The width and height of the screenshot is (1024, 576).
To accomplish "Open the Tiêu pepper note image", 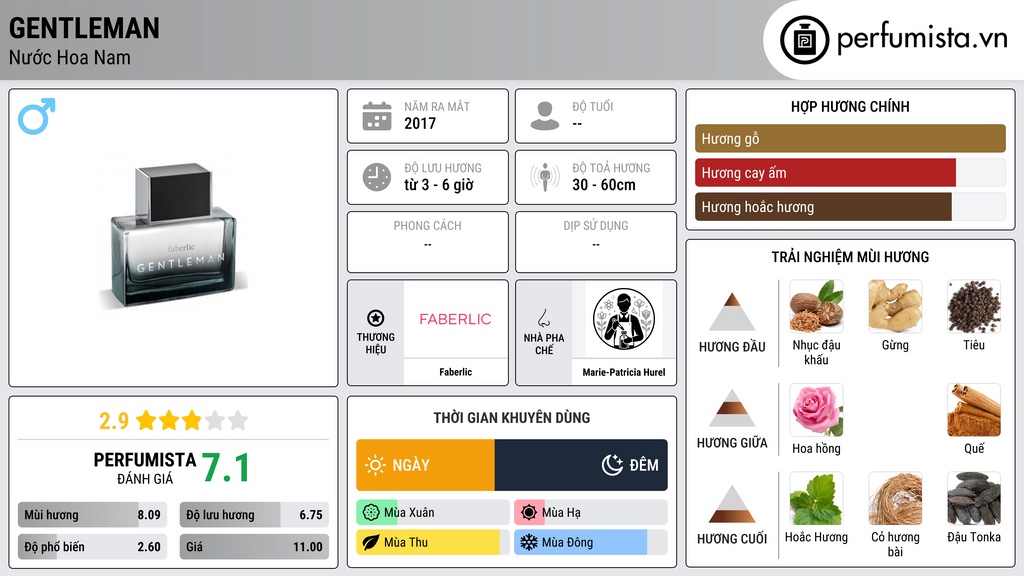I will click(x=974, y=306).
